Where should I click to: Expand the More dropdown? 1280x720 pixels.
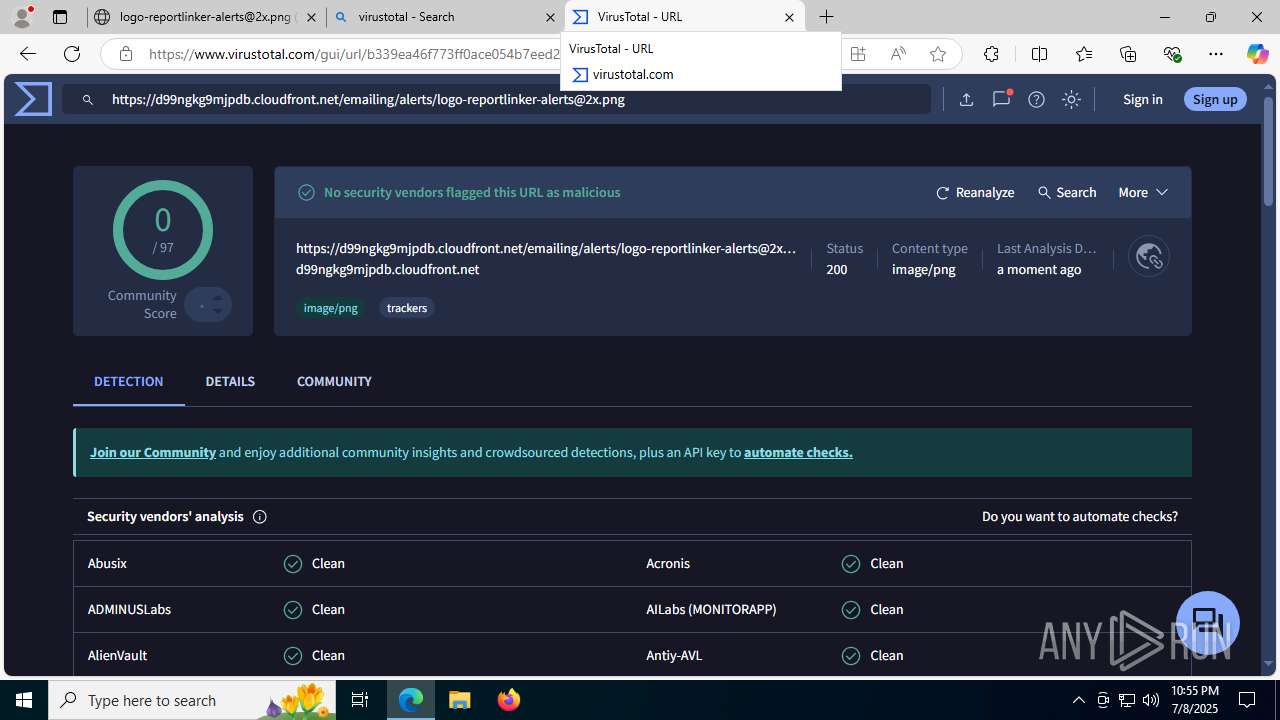1143,192
